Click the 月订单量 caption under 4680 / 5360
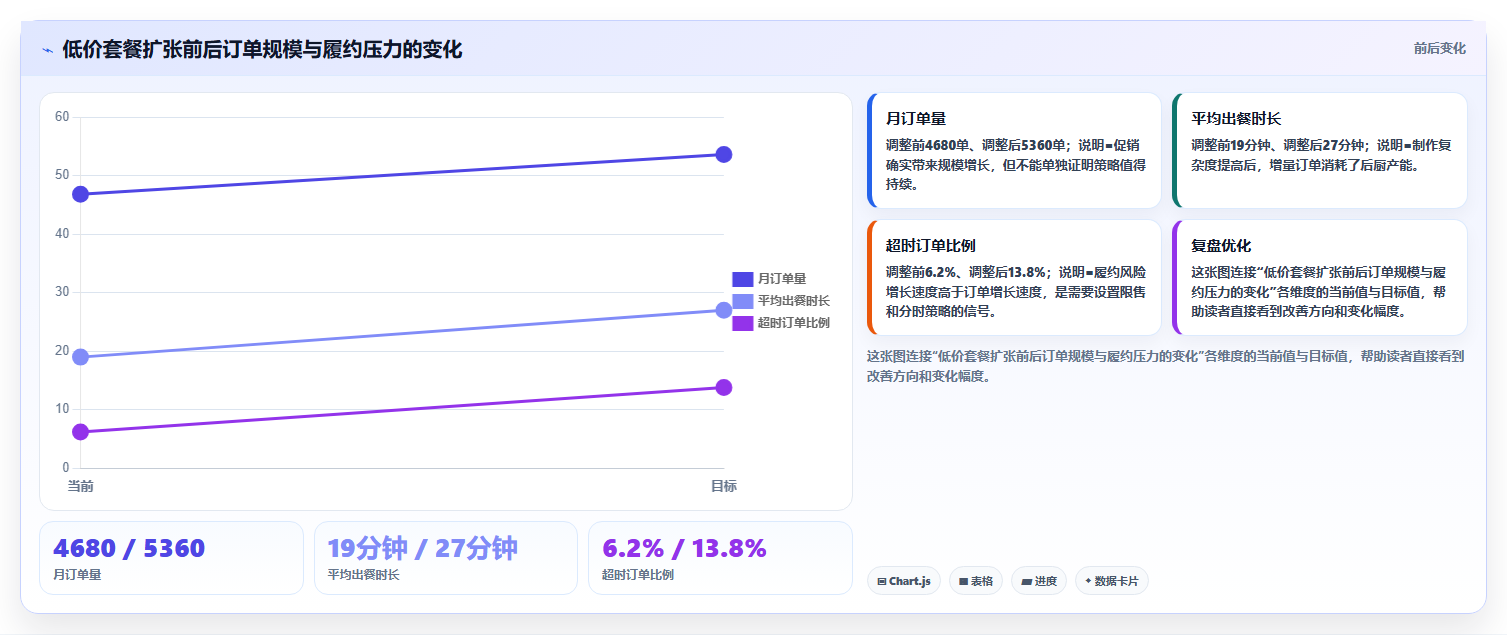 click(x=77, y=575)
